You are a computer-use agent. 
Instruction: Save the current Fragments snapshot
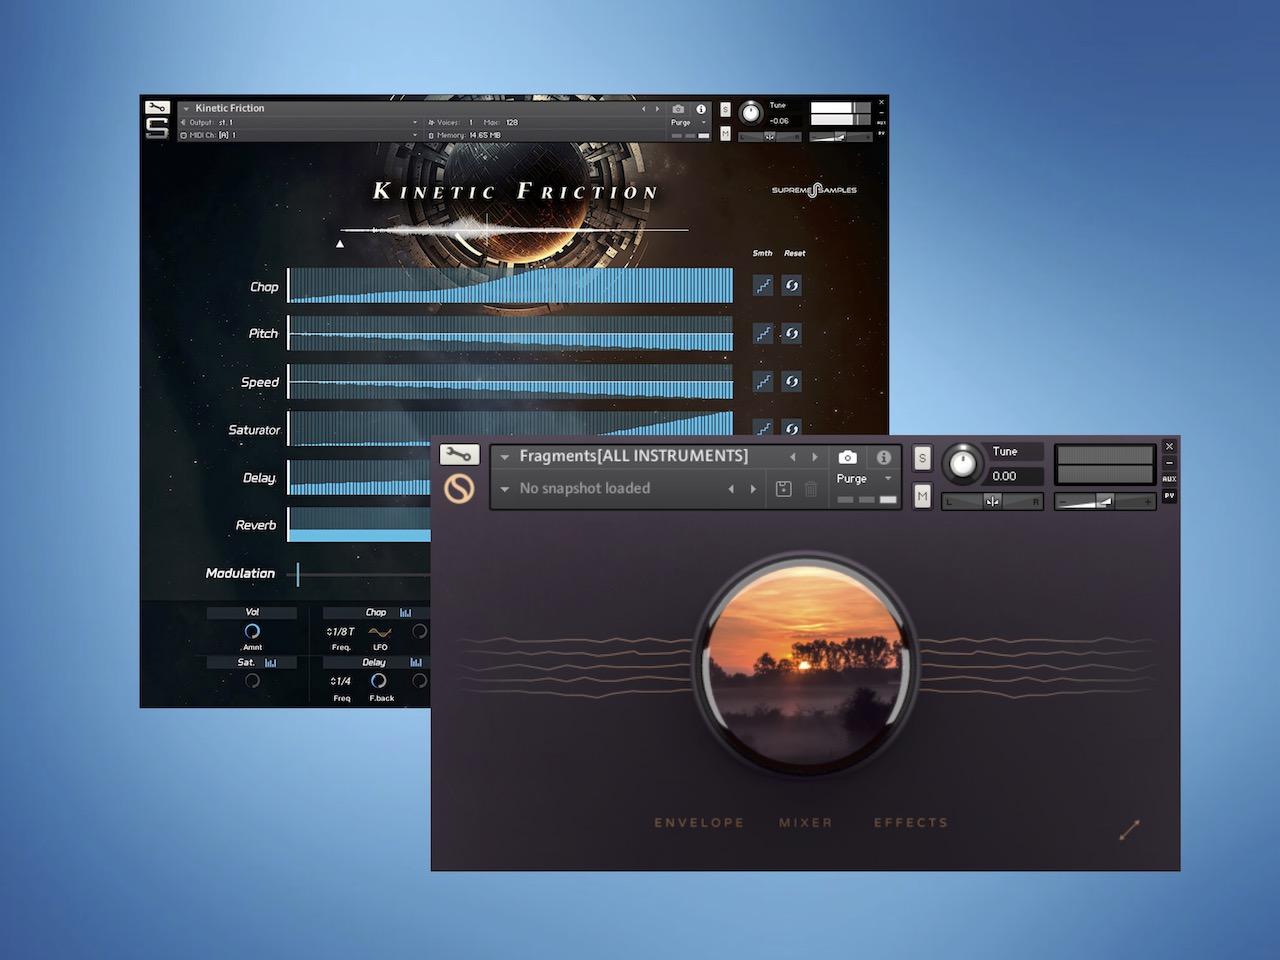pos(784,489)
